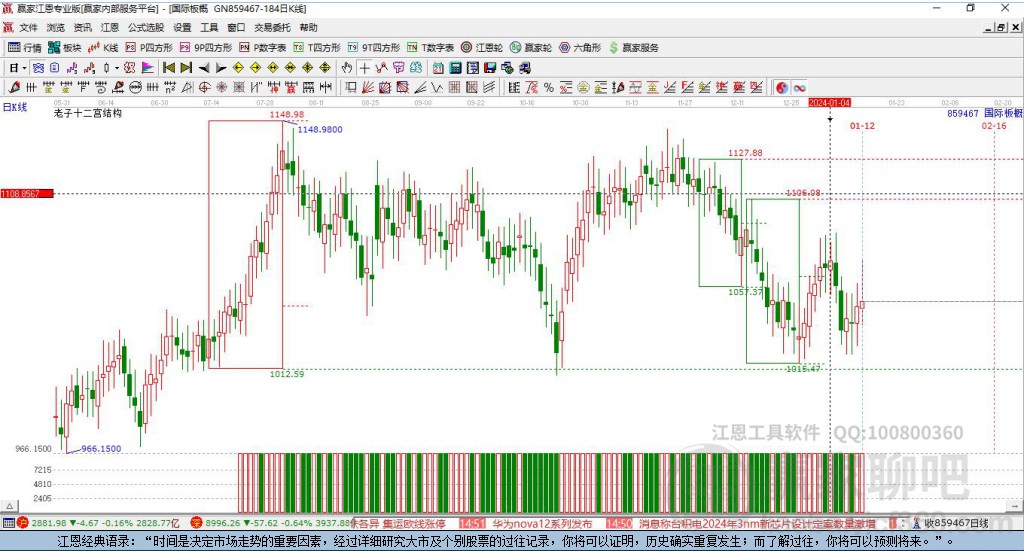Click the 集运欧线涨停 news ticker headline
Screen dimensions: 1024x551
point(412,523)
